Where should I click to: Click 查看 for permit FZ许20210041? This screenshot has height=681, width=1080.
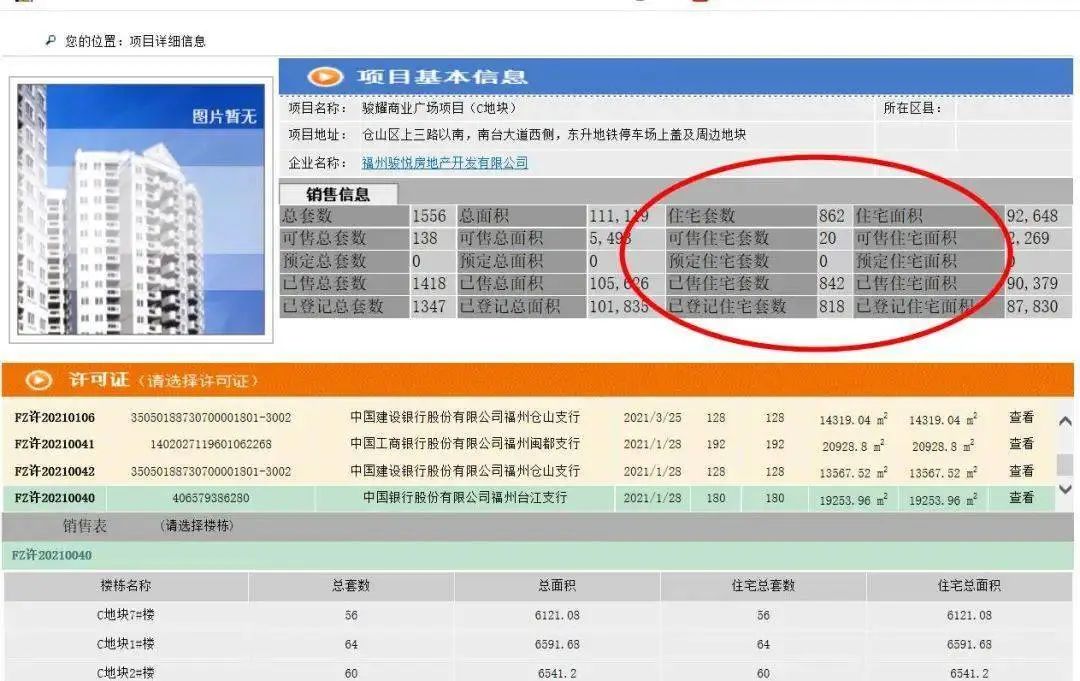(1021, 444)
